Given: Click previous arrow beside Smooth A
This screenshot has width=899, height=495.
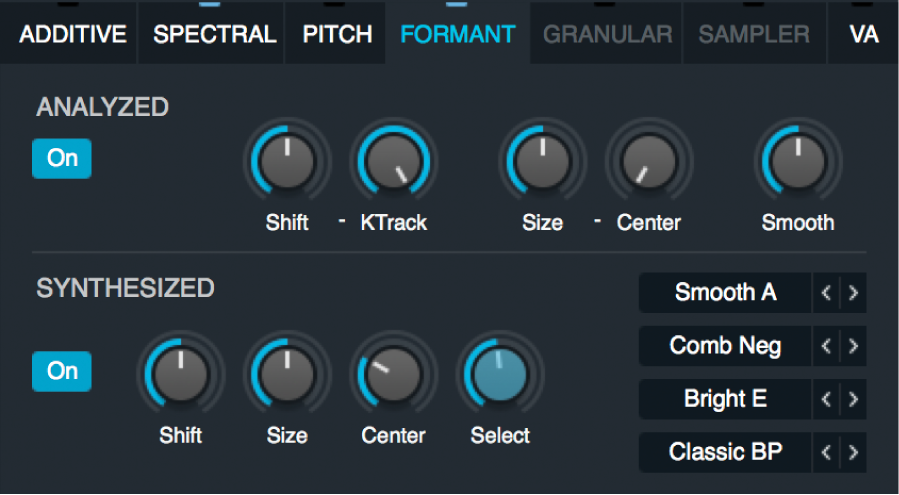Looking at the screenshot, I should coord(826,294).
